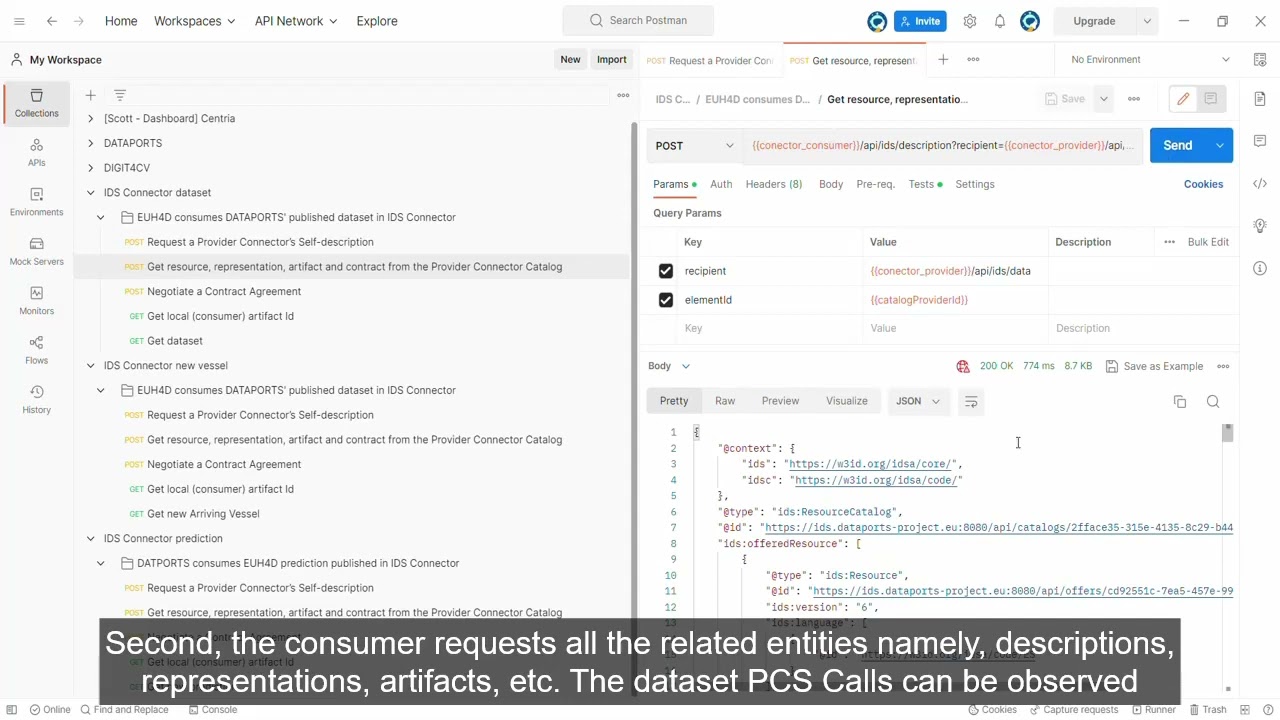Expand the Upgrade dropdown arrow

point(1147,21)
